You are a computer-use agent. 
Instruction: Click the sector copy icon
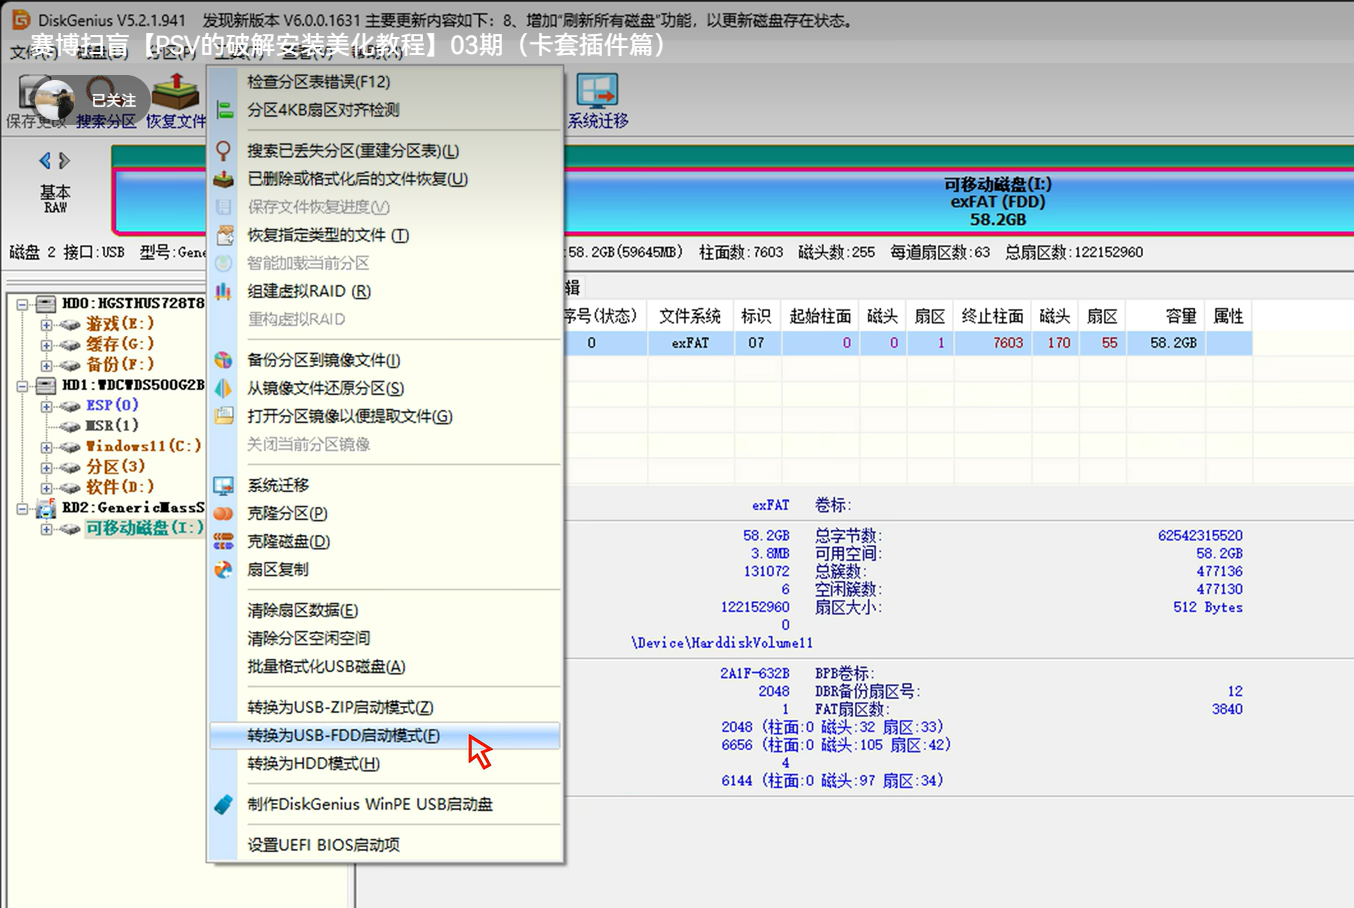click(x=224, y=569)
